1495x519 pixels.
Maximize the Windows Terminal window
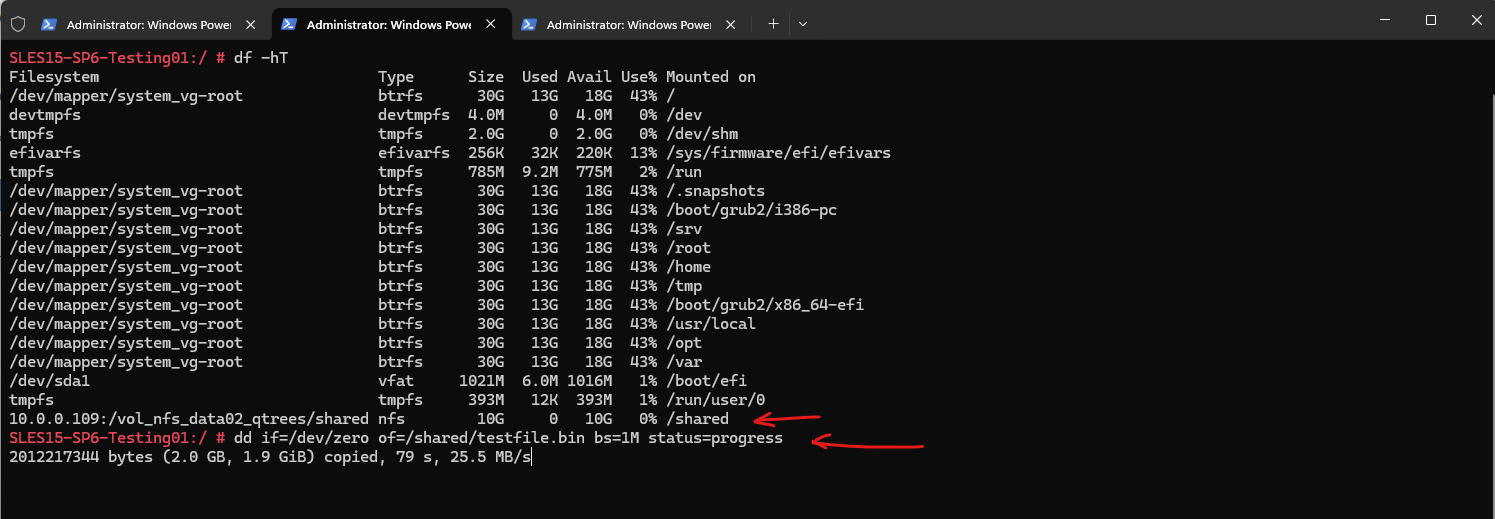(x=1431, y=20)
